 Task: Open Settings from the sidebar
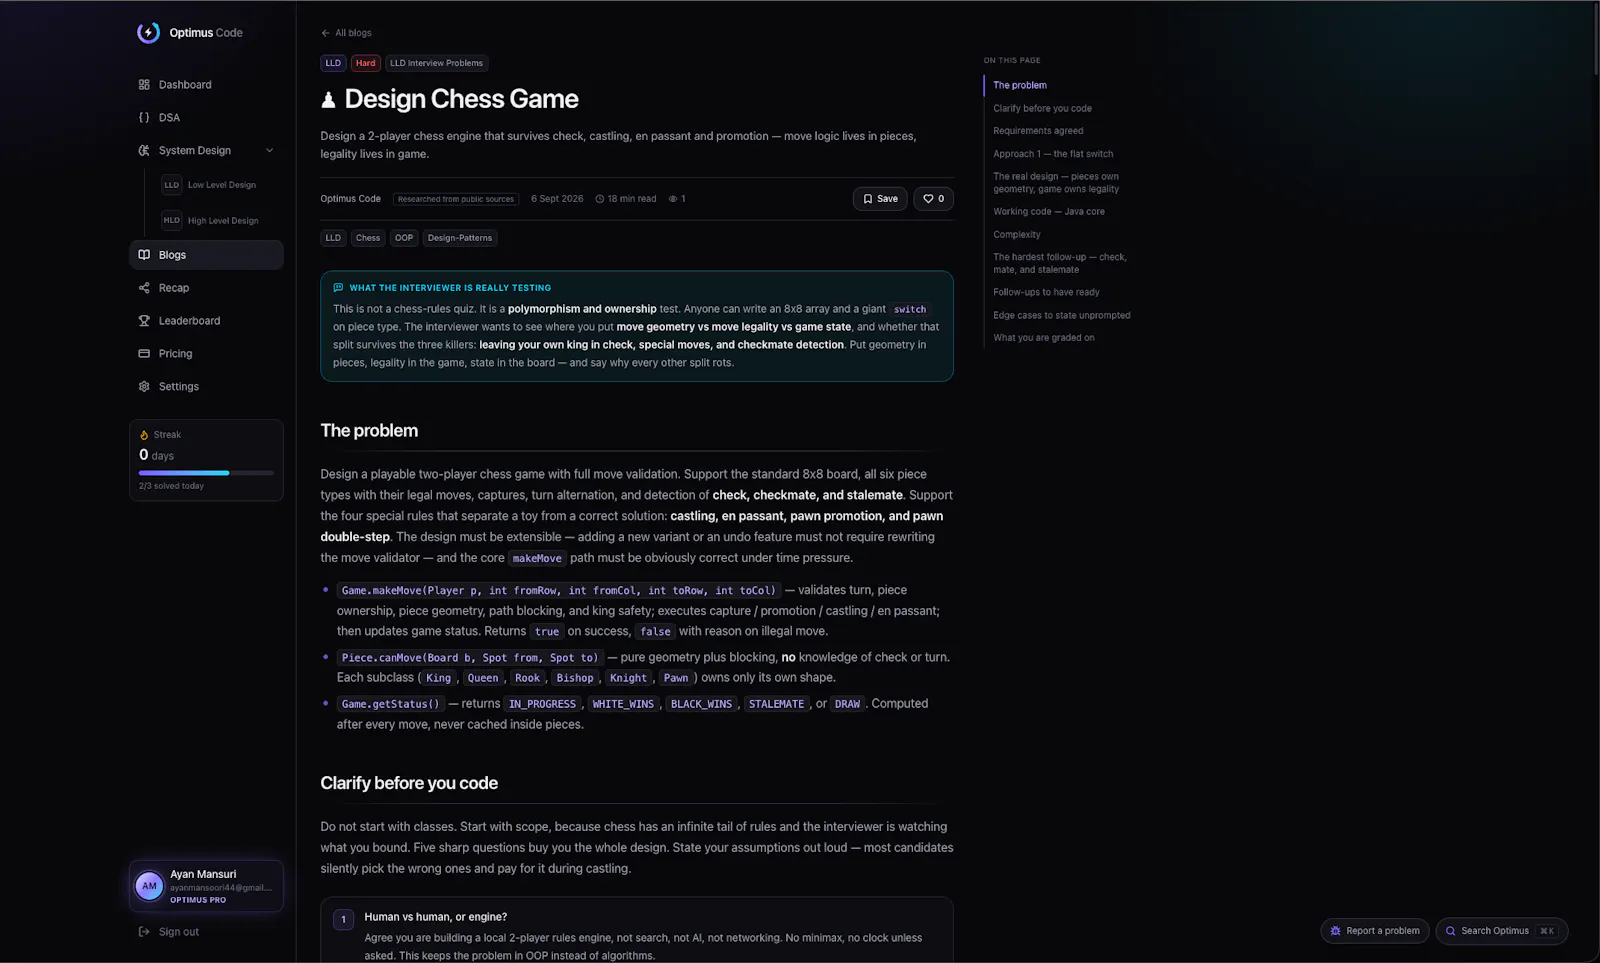tap(206, 387)
